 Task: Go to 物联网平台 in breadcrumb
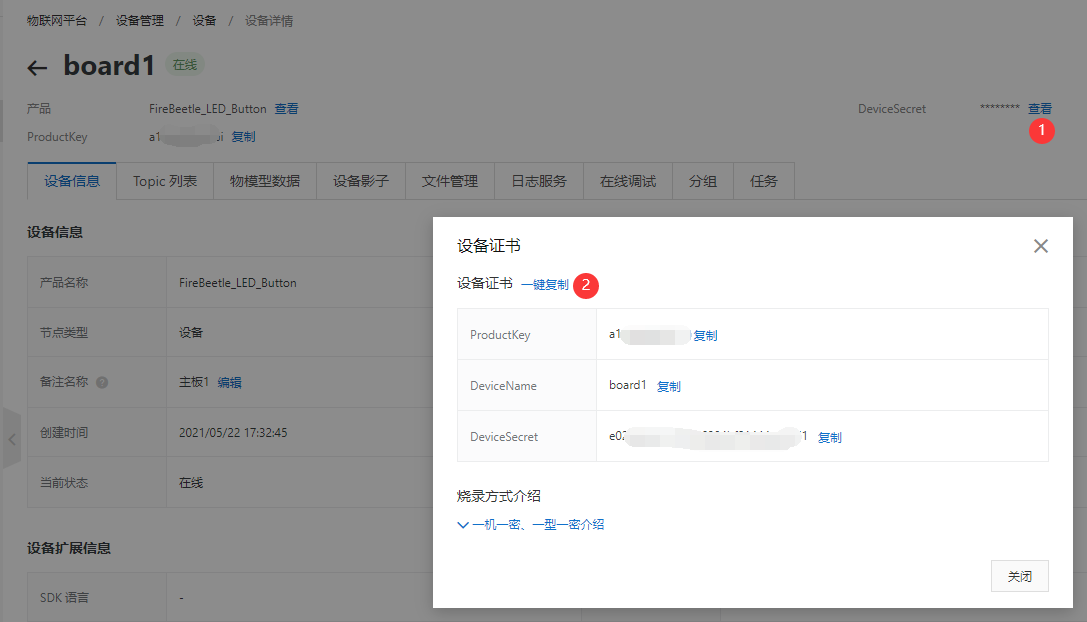coord(57,21)
